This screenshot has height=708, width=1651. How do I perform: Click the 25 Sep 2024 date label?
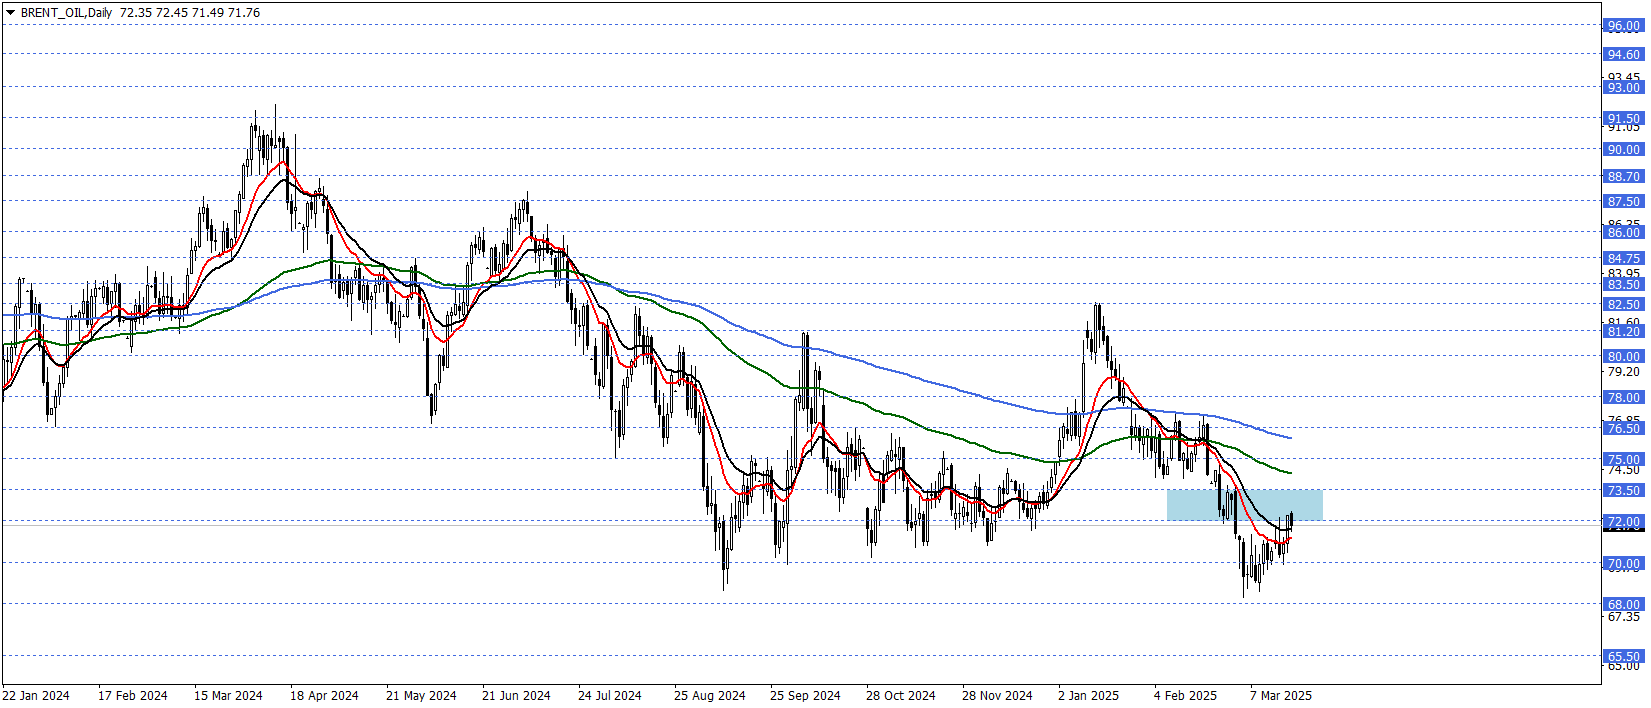coord(805,696)
